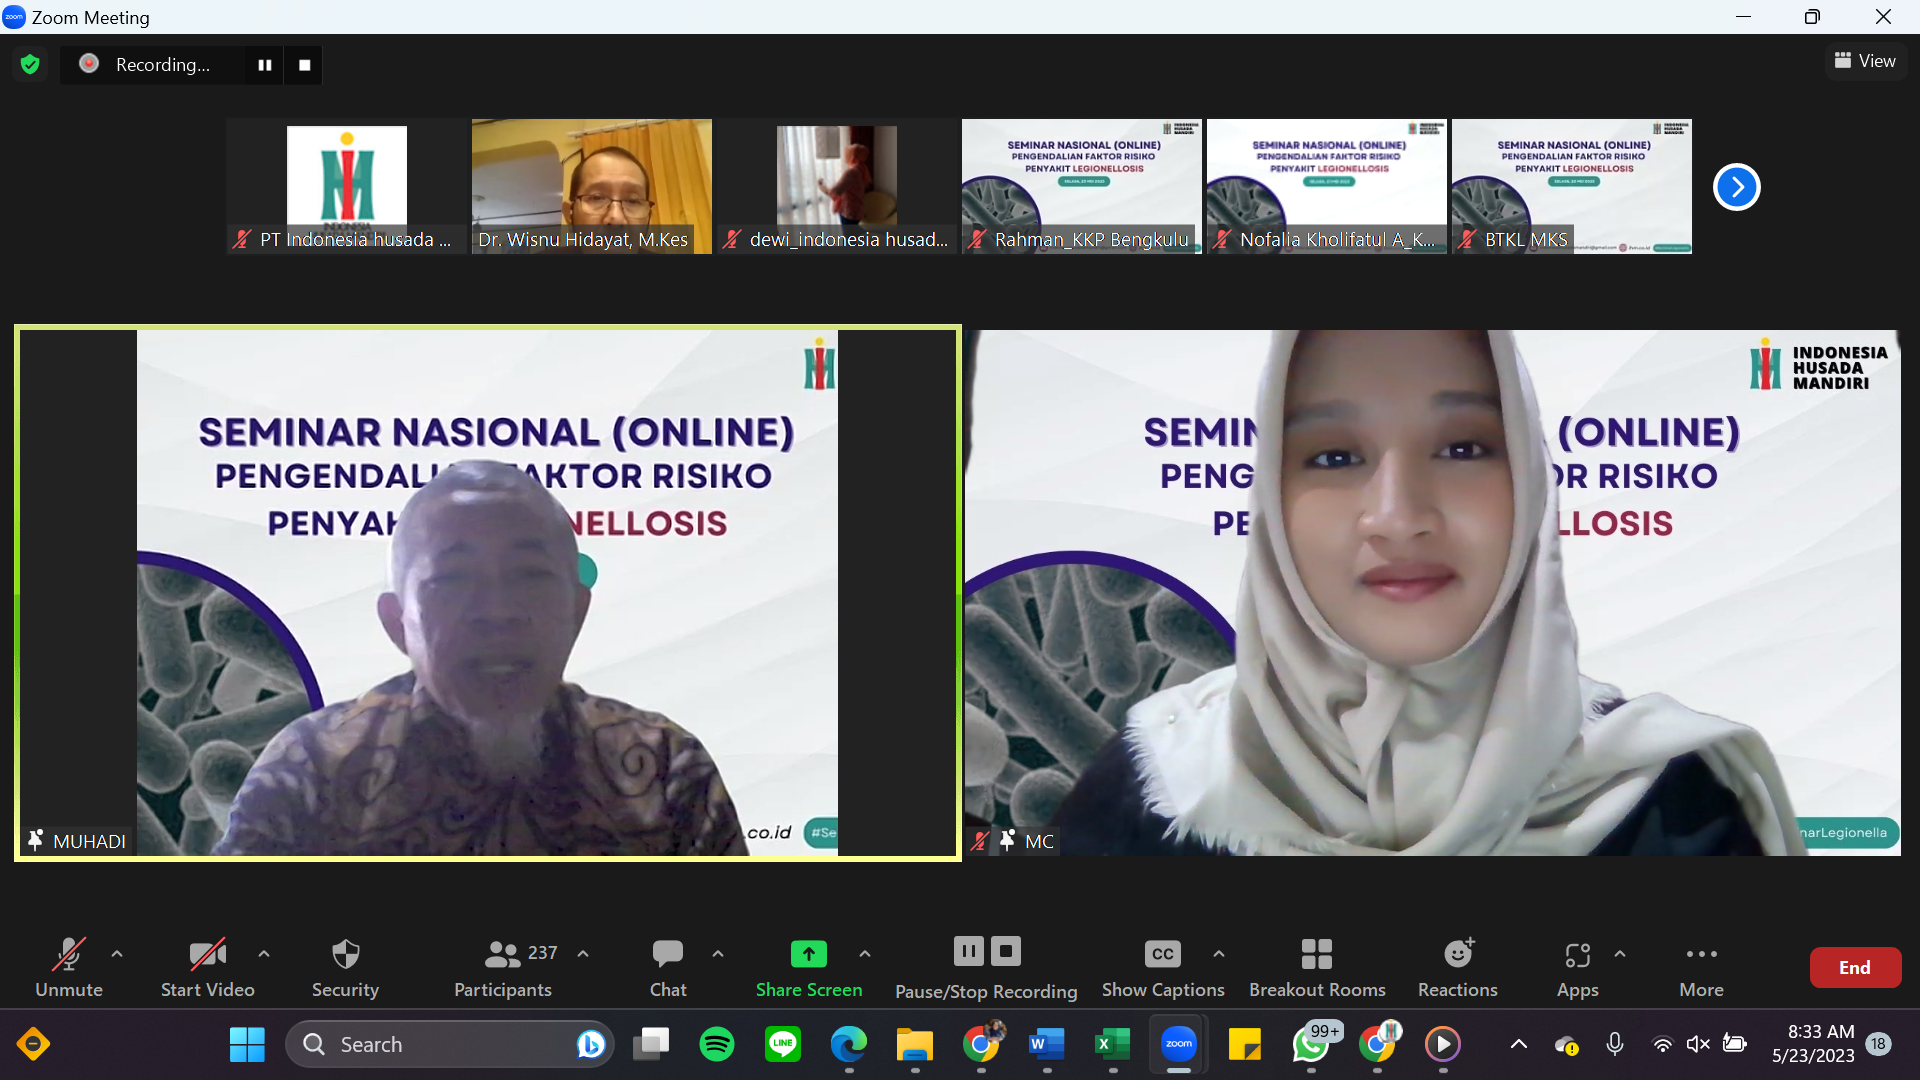This screenshot has width=1920, height=1080.
Task: Toggle Show Captions
Action: [1163, 968]
